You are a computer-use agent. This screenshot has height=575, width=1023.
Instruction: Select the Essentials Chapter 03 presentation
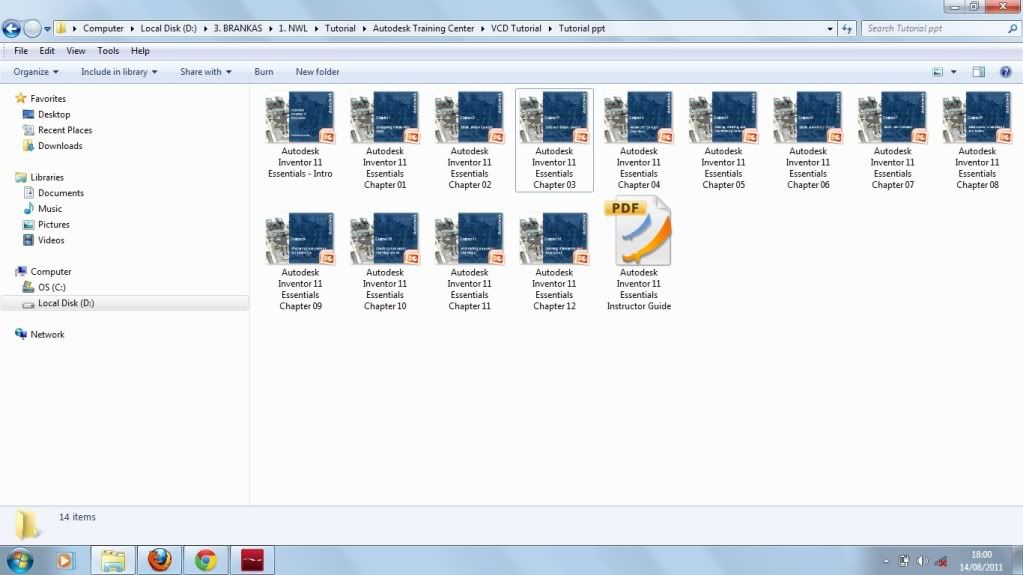[x=555, y=140]
